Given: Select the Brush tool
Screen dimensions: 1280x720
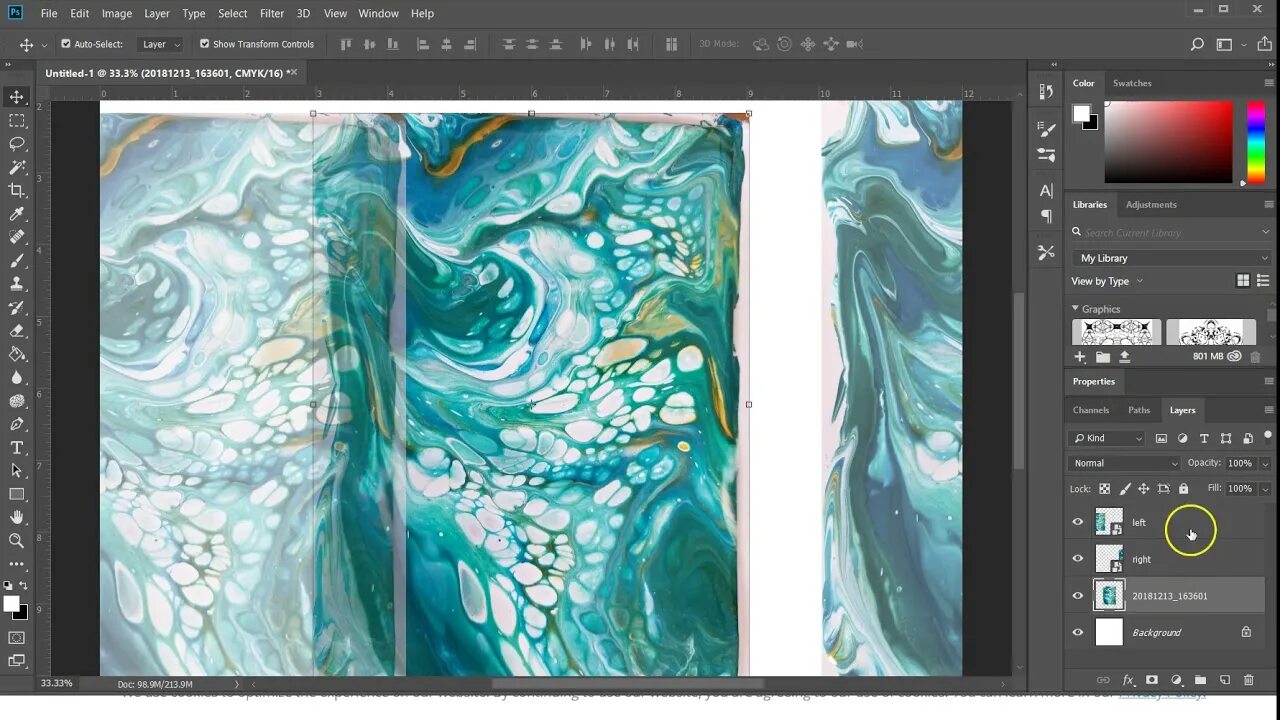Looking at the screenshot, I should (17, 260).
